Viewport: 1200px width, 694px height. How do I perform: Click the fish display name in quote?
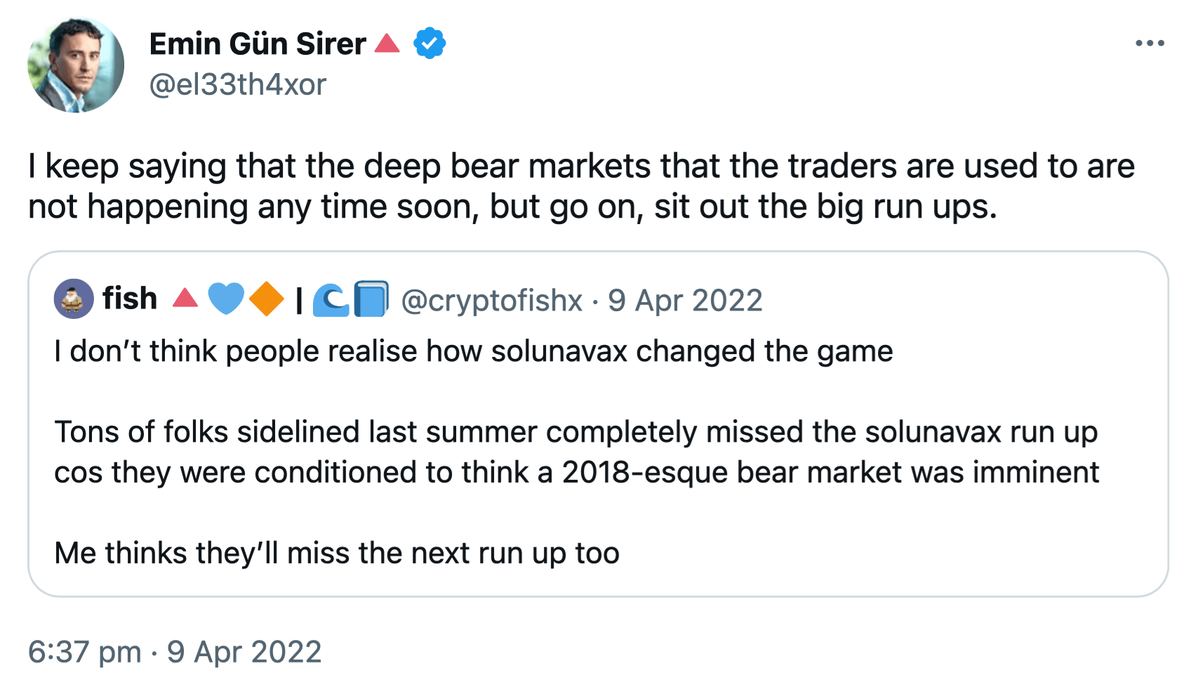point(130,299)
